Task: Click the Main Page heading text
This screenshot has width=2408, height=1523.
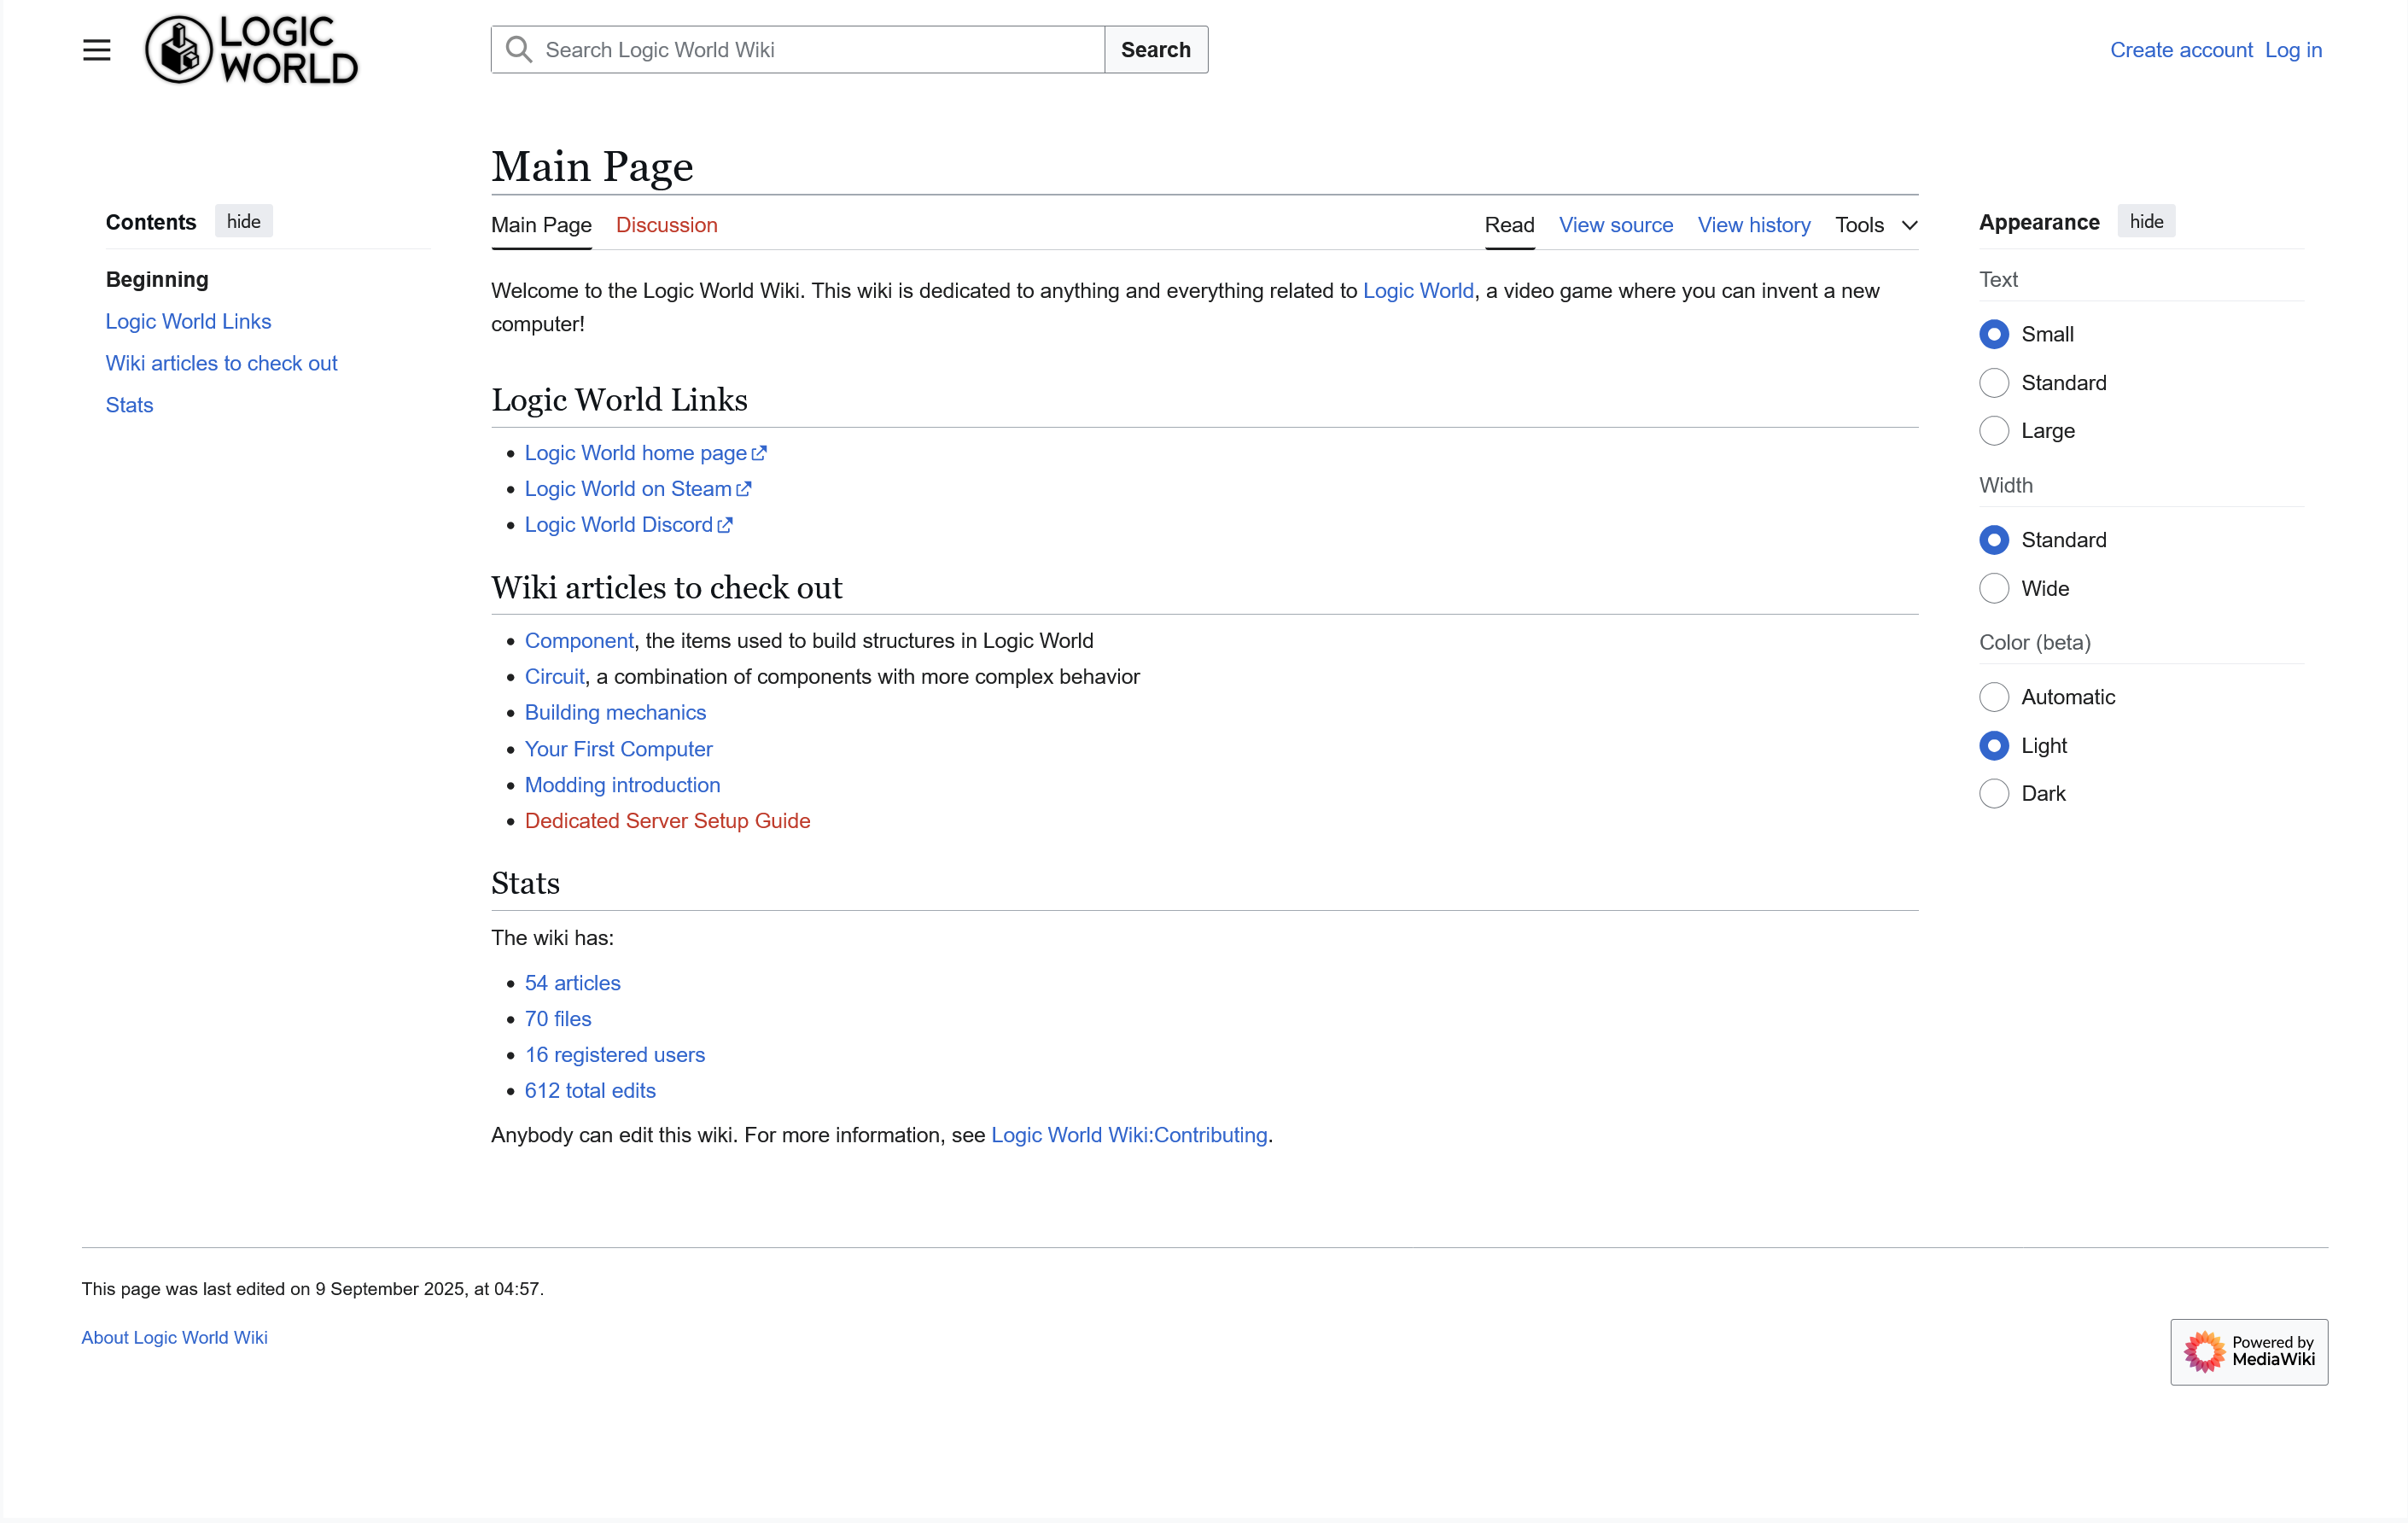Action: (592, 166)
